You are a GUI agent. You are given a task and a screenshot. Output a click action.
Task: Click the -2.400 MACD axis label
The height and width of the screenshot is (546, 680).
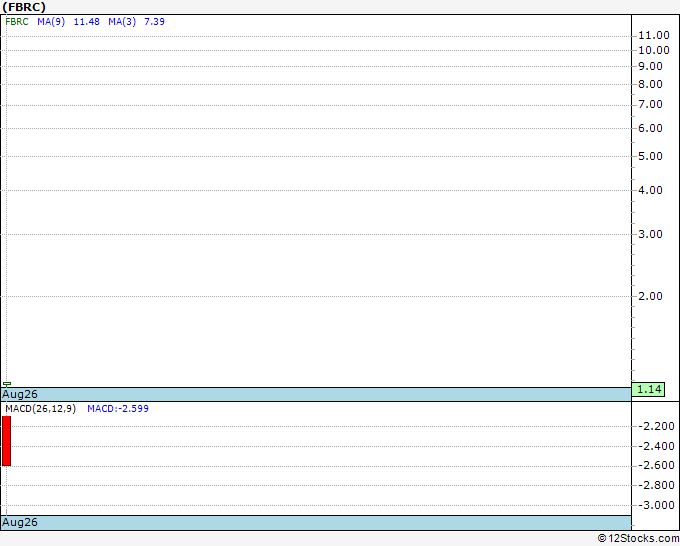click(x=657, y=446)
